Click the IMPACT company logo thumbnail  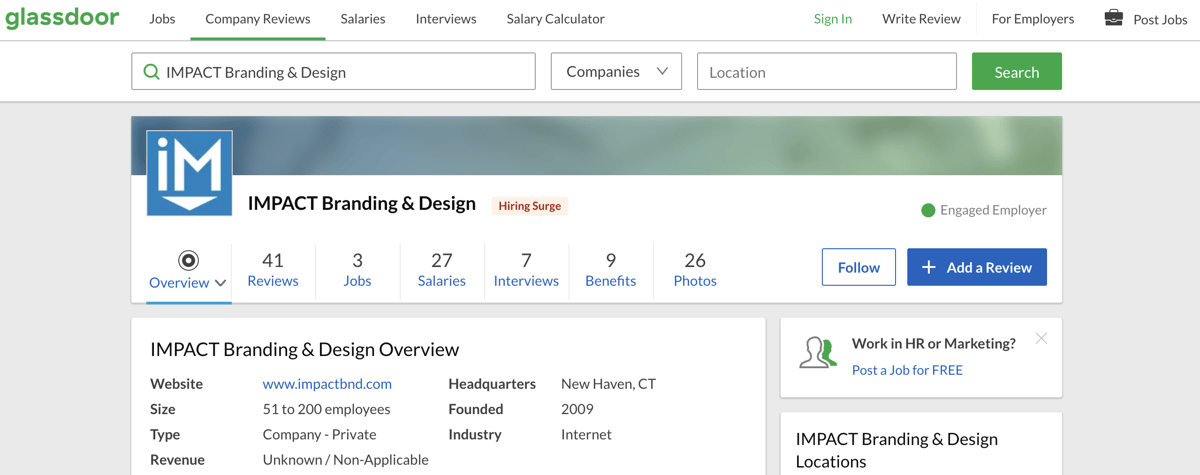tap(190, 173)
